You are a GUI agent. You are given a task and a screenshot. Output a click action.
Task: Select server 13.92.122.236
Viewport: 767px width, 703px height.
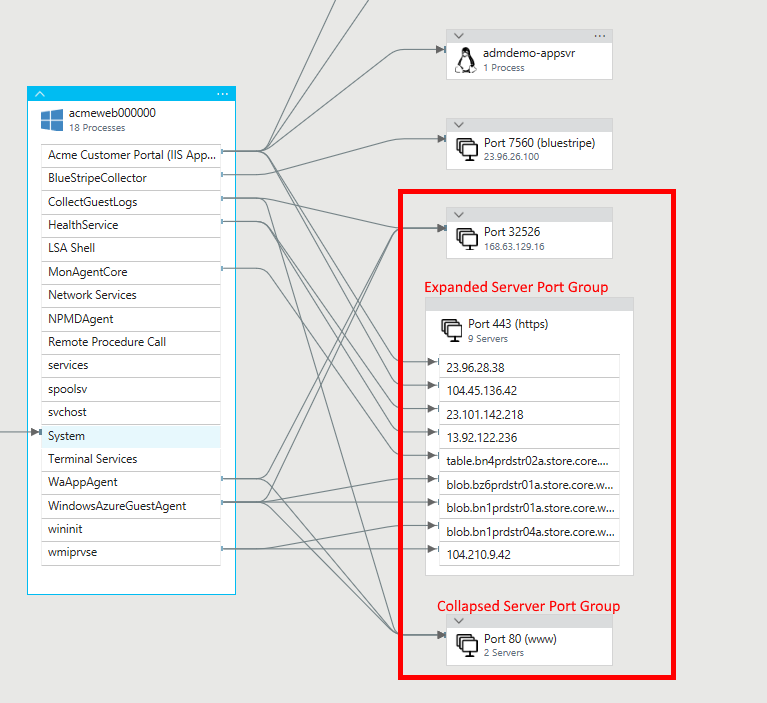click(x=529, y=437)
